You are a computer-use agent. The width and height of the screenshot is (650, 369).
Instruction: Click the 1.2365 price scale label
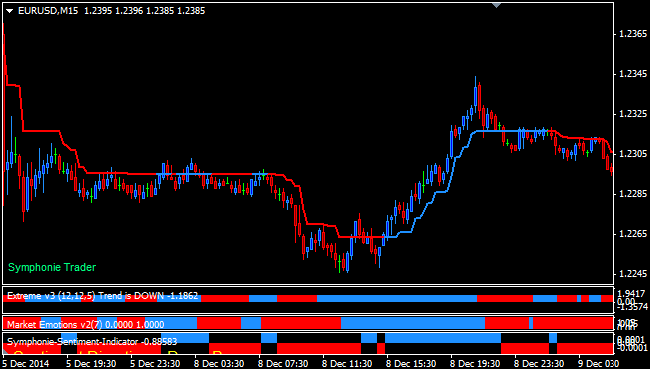pyautogui.click(x=633, y=34)
